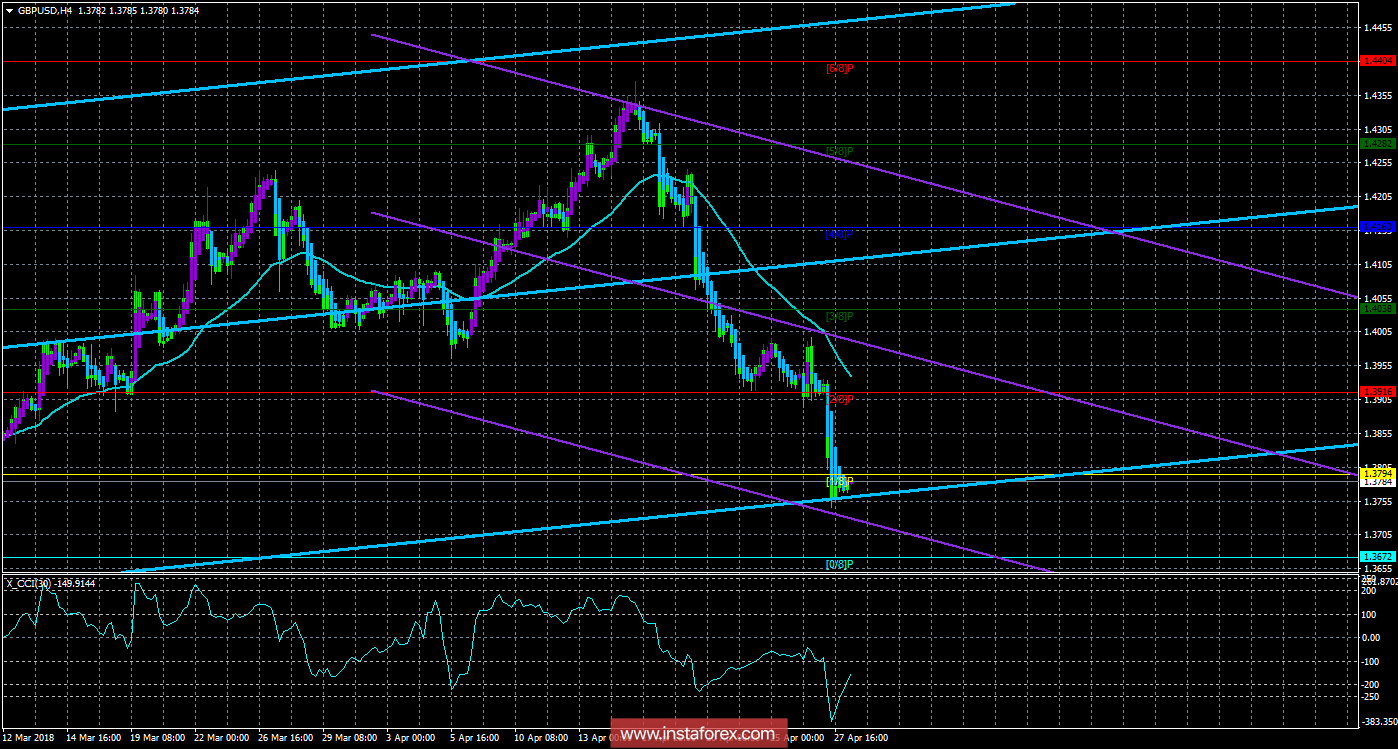Viewport: 1398px width, 749px height.
Task: Click the 14 Mar 16:00 time label
Action: pyautogui.click(x=93, y=737)
